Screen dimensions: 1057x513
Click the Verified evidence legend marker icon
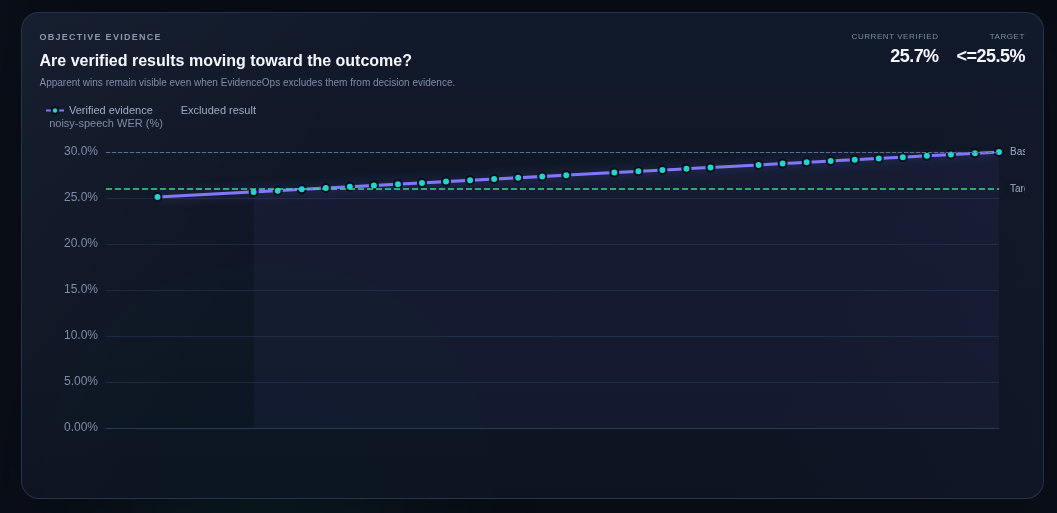click(x=55, y=111)
